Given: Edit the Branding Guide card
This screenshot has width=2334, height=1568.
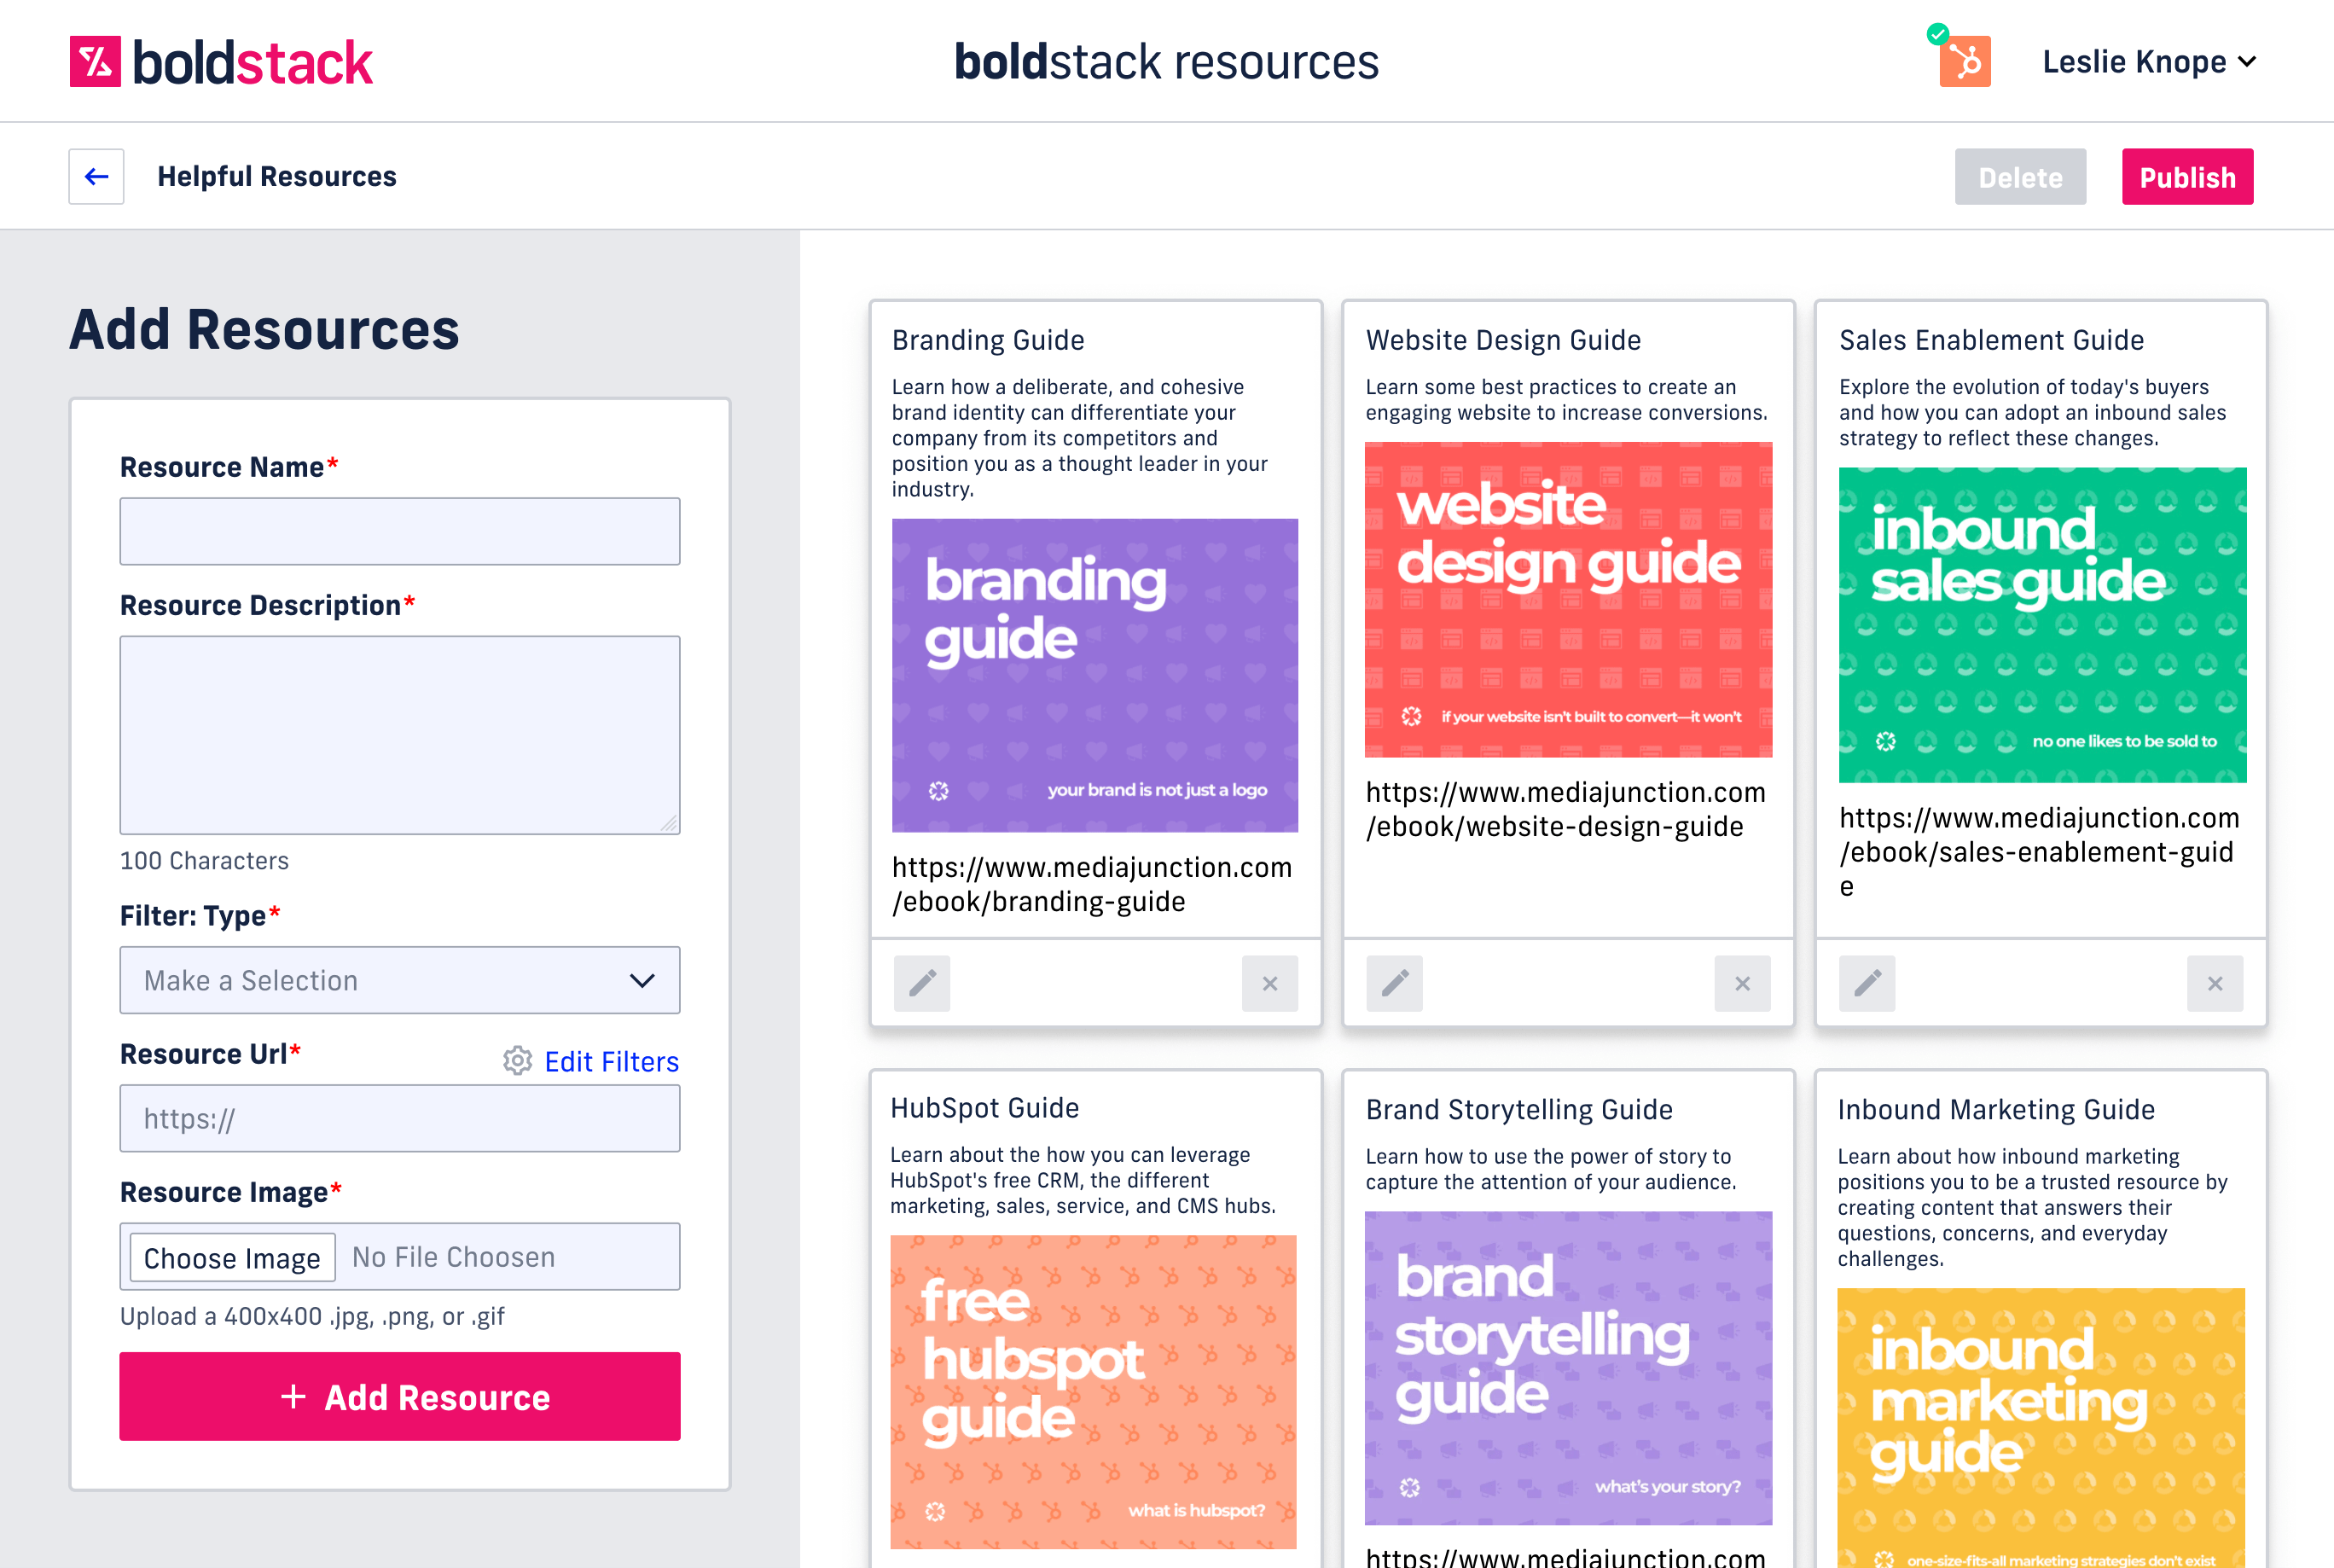Looking at the screenshot, I should 922,983.
